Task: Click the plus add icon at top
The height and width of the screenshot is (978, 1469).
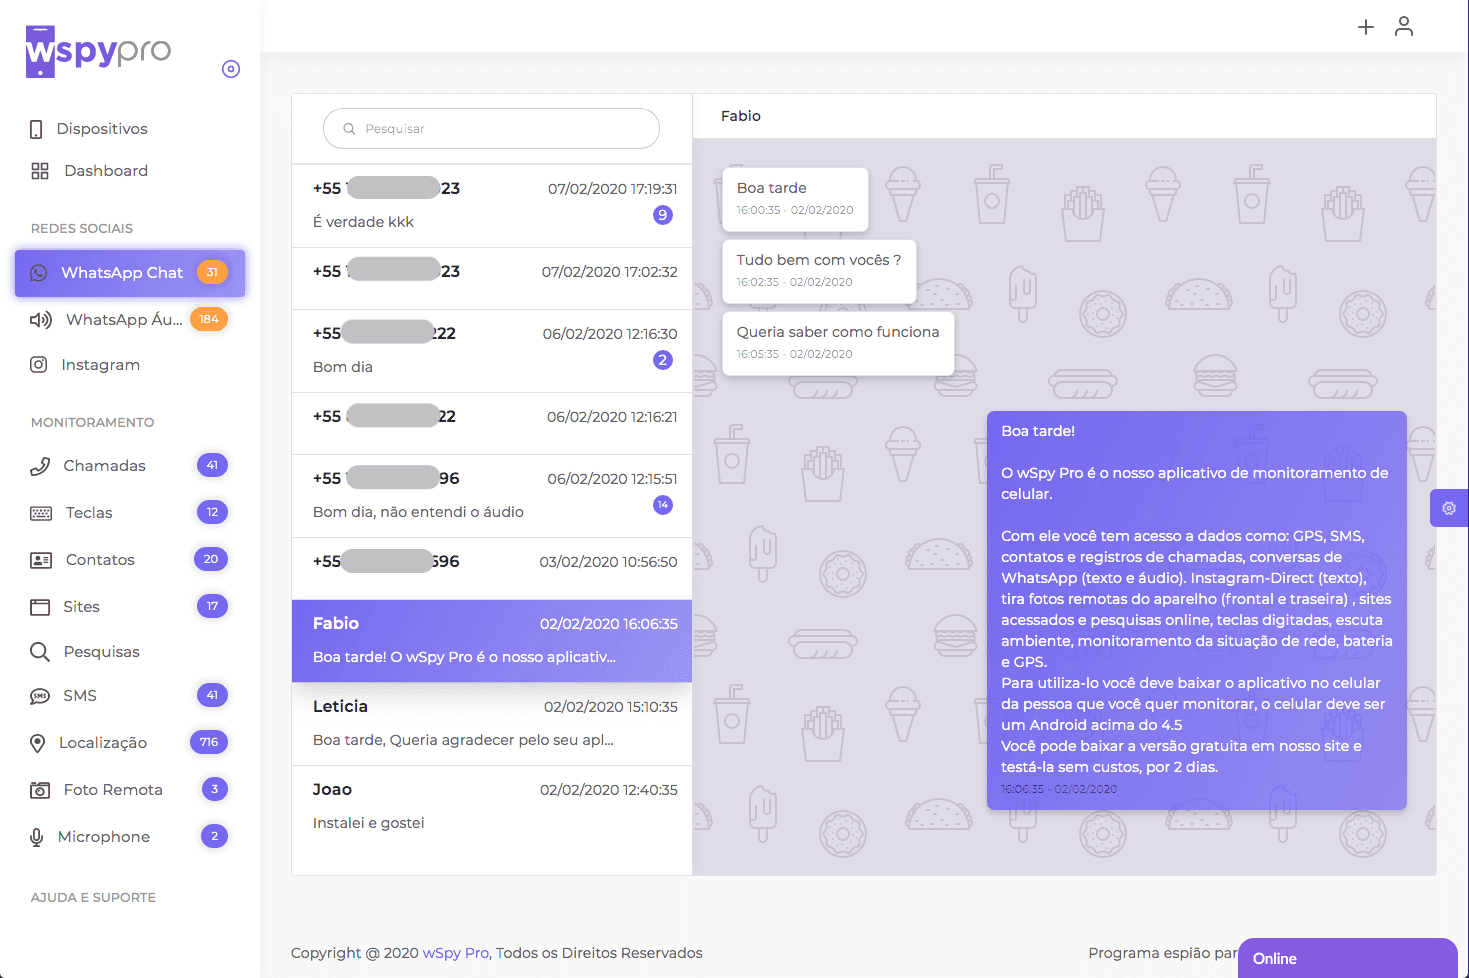Action: pos(1366,27)
